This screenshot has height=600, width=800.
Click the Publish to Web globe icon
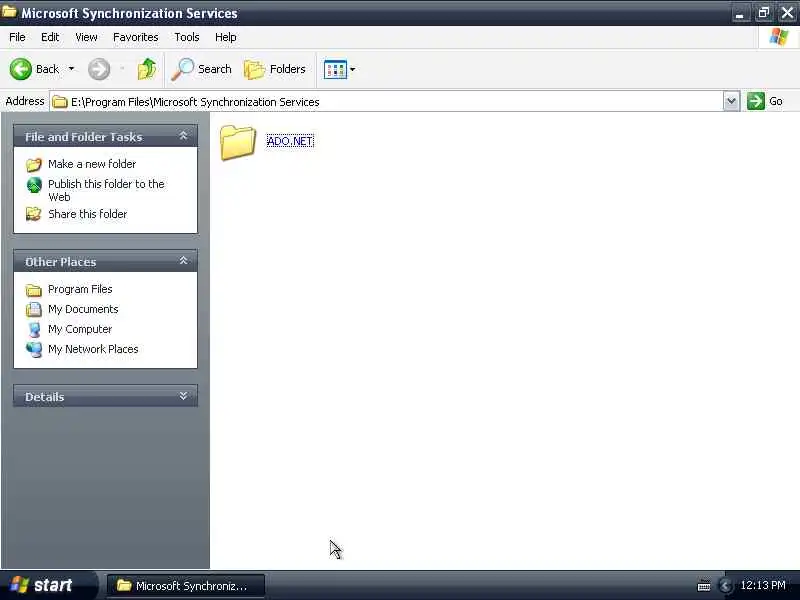pyautogui.click(x=34, y=185)
